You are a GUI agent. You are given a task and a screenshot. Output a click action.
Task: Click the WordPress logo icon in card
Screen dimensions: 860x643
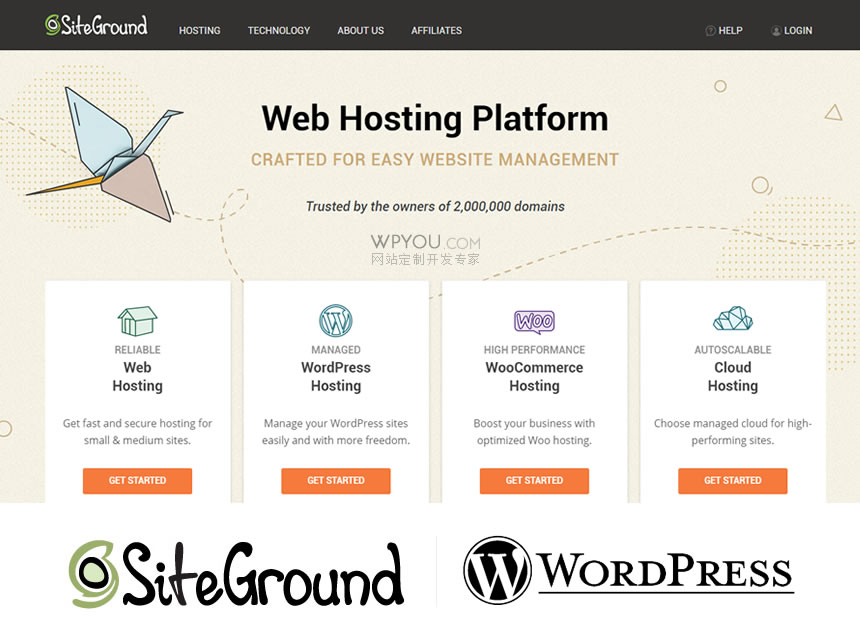point(336,320)
